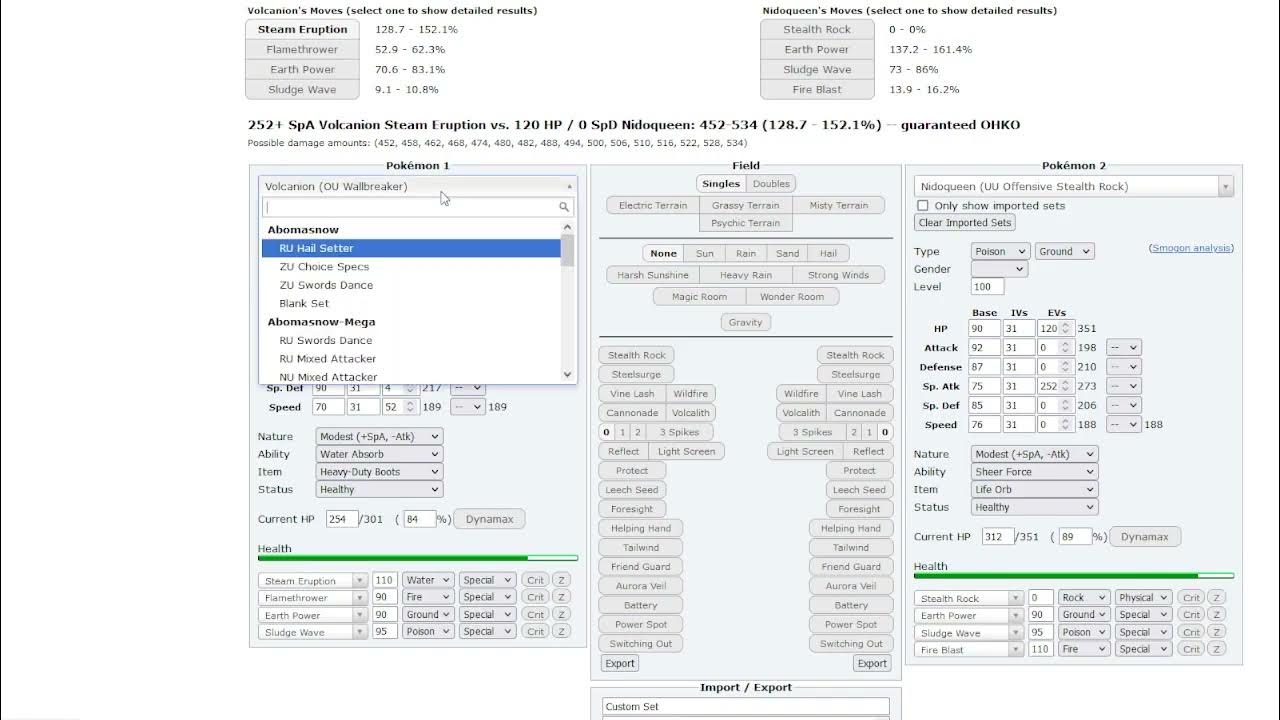
Task: Enable Electric Terrain
Action: click(x=653, y=205)
